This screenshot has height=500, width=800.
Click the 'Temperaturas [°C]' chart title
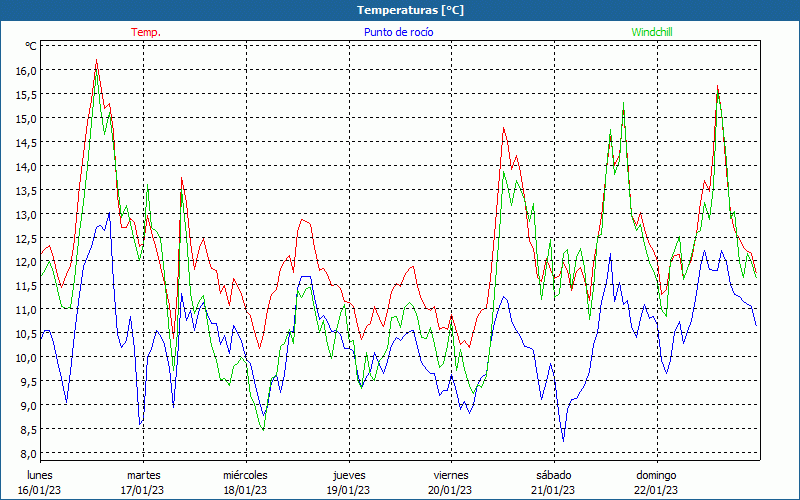click(410, 10)
